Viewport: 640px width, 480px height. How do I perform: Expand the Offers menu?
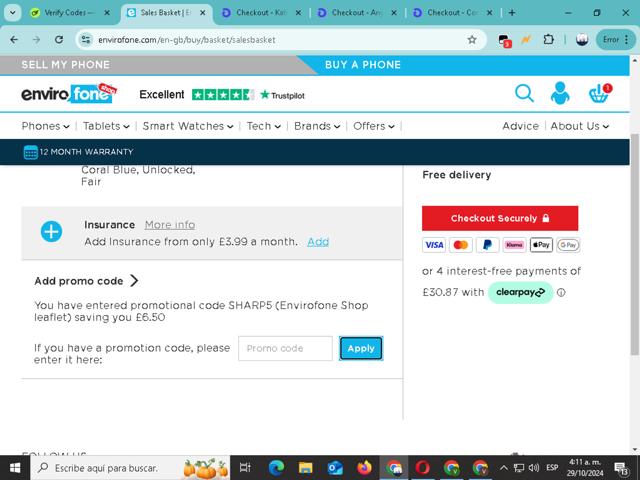(374, 126)
